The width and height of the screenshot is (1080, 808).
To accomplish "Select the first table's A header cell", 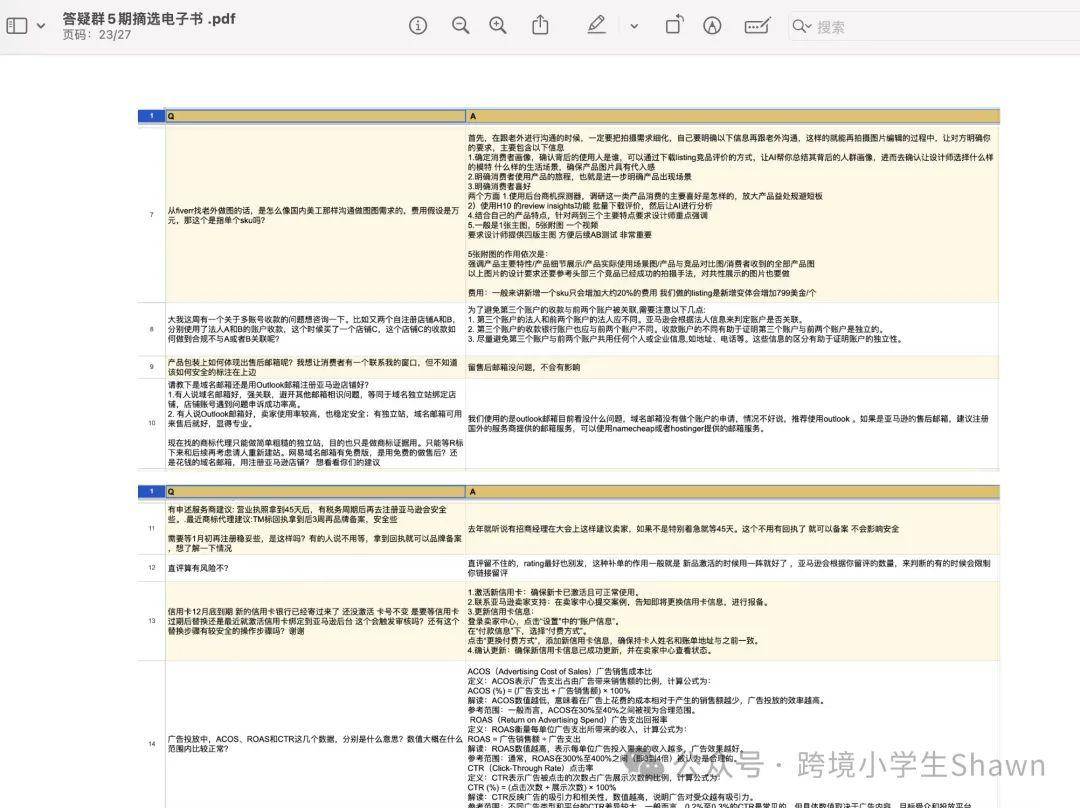I will point(732,116).
